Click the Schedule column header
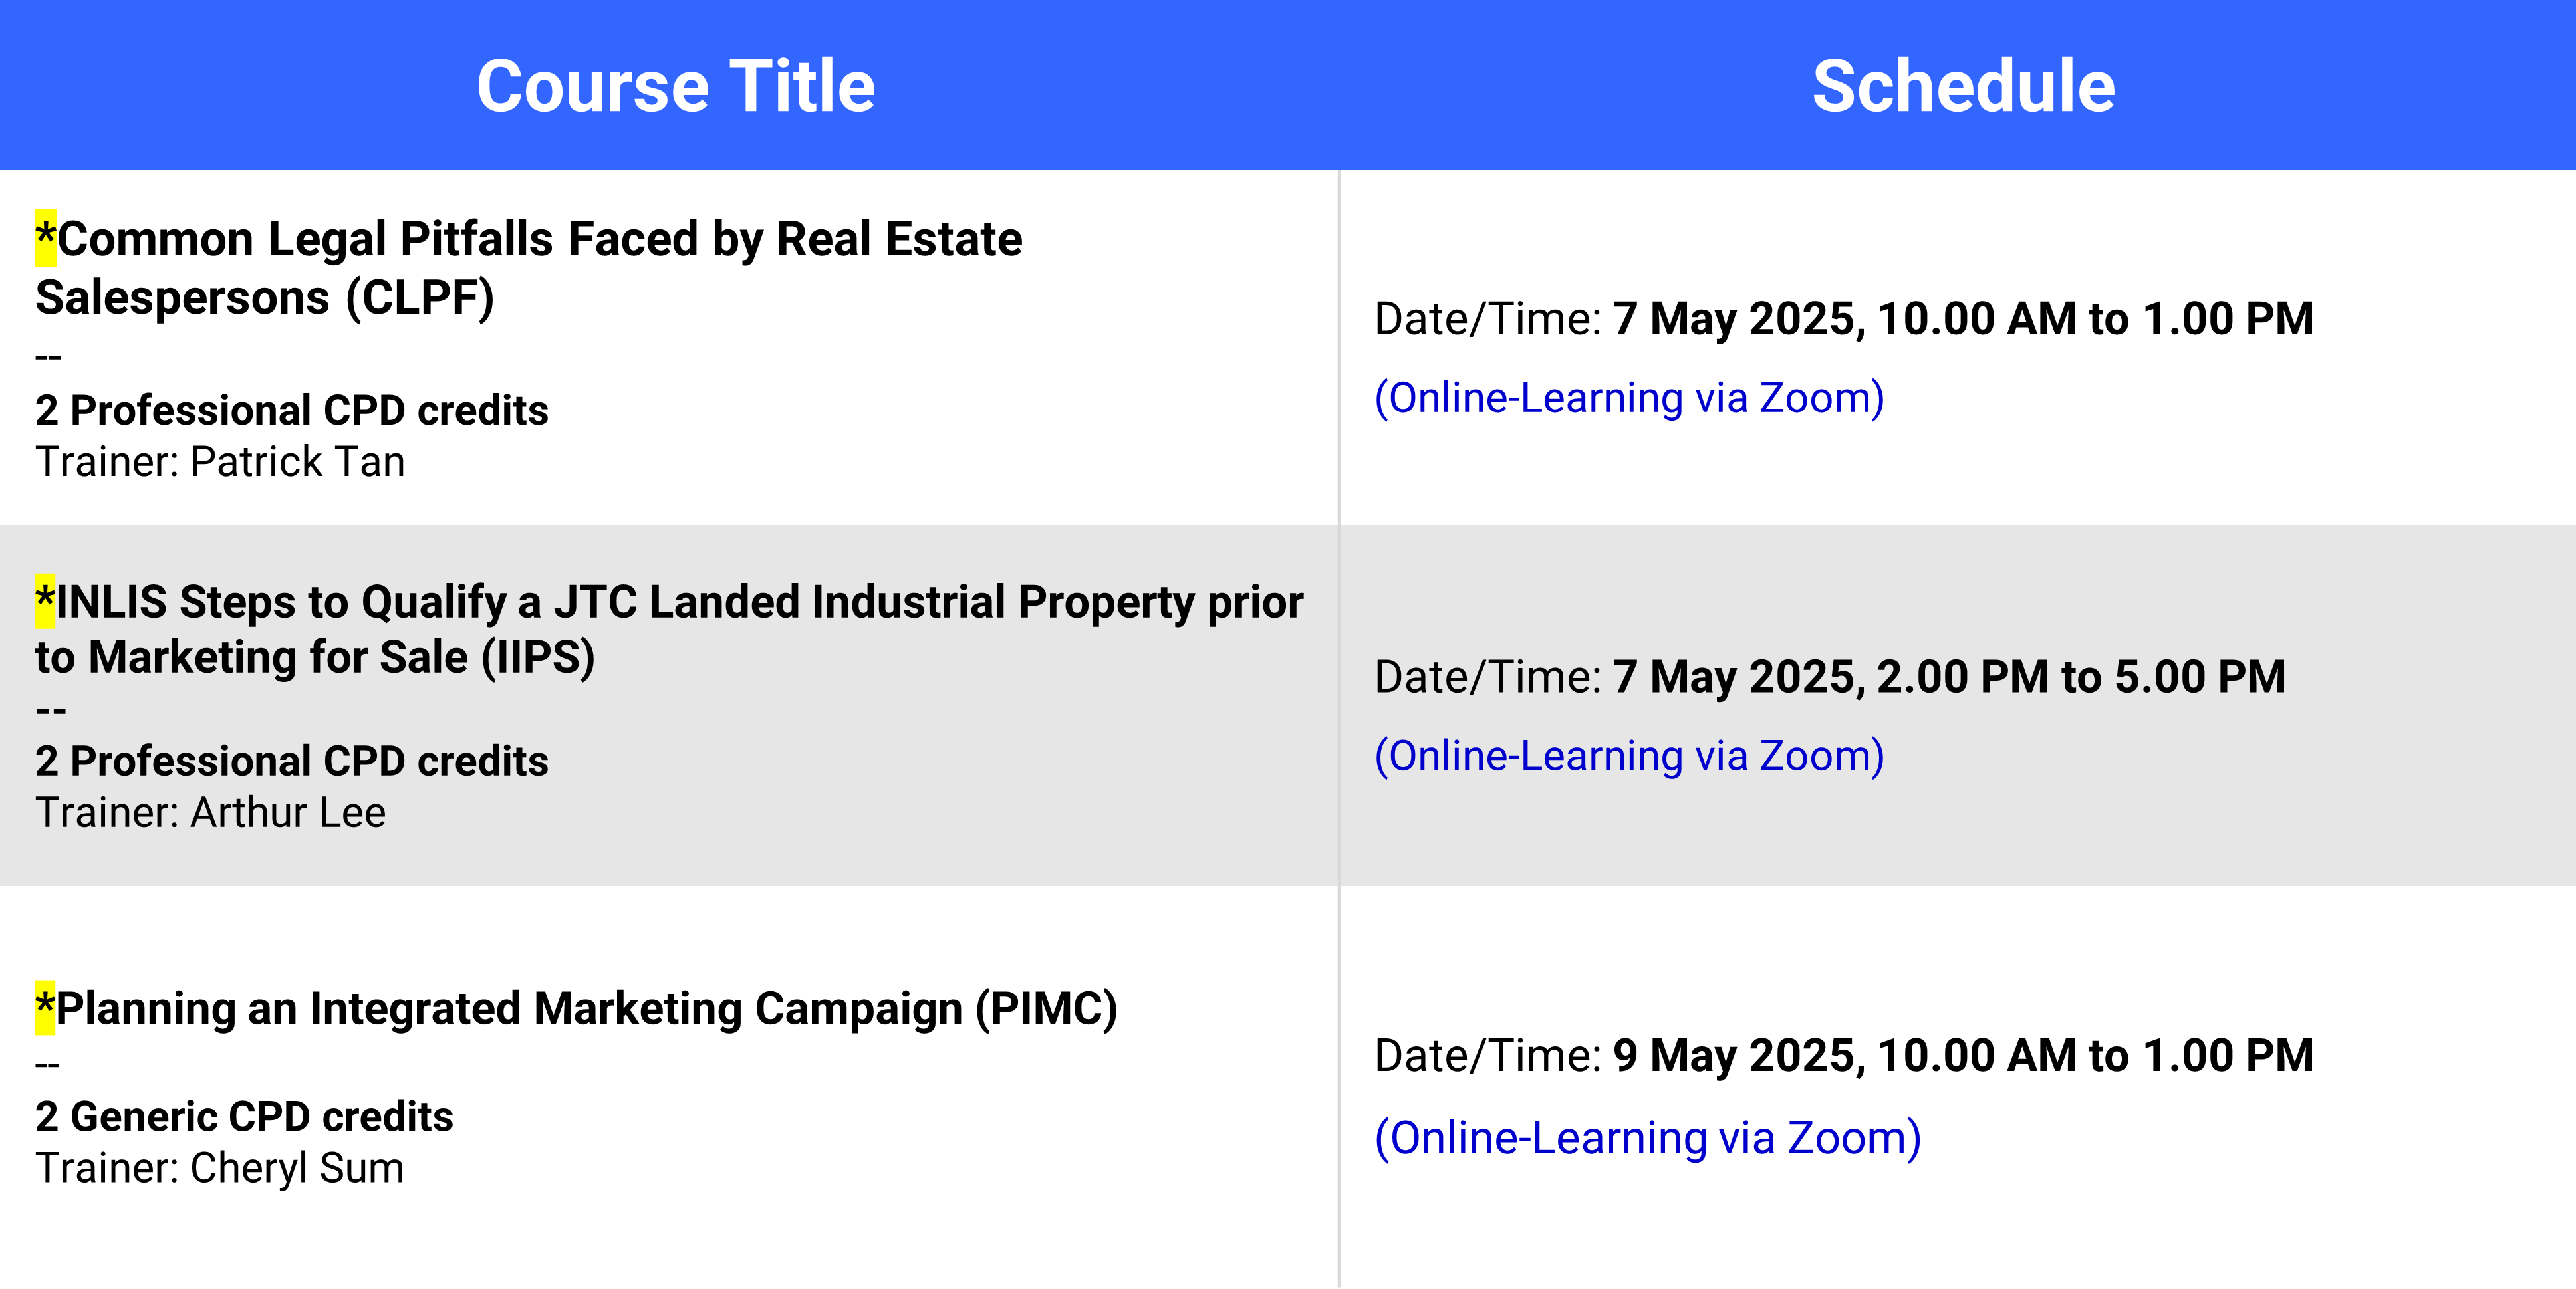The image size is (2576, 1289). tap(1963, 86)
